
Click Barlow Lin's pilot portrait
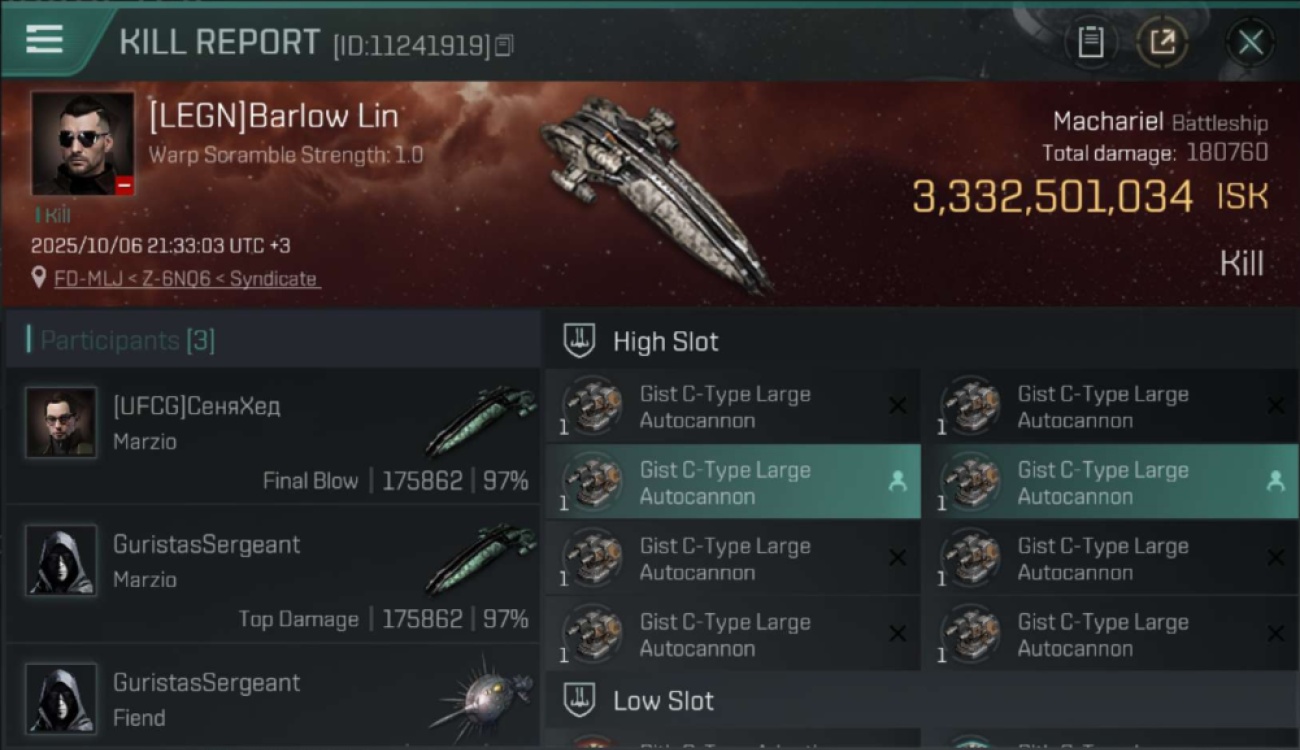(x=82, y=143)
